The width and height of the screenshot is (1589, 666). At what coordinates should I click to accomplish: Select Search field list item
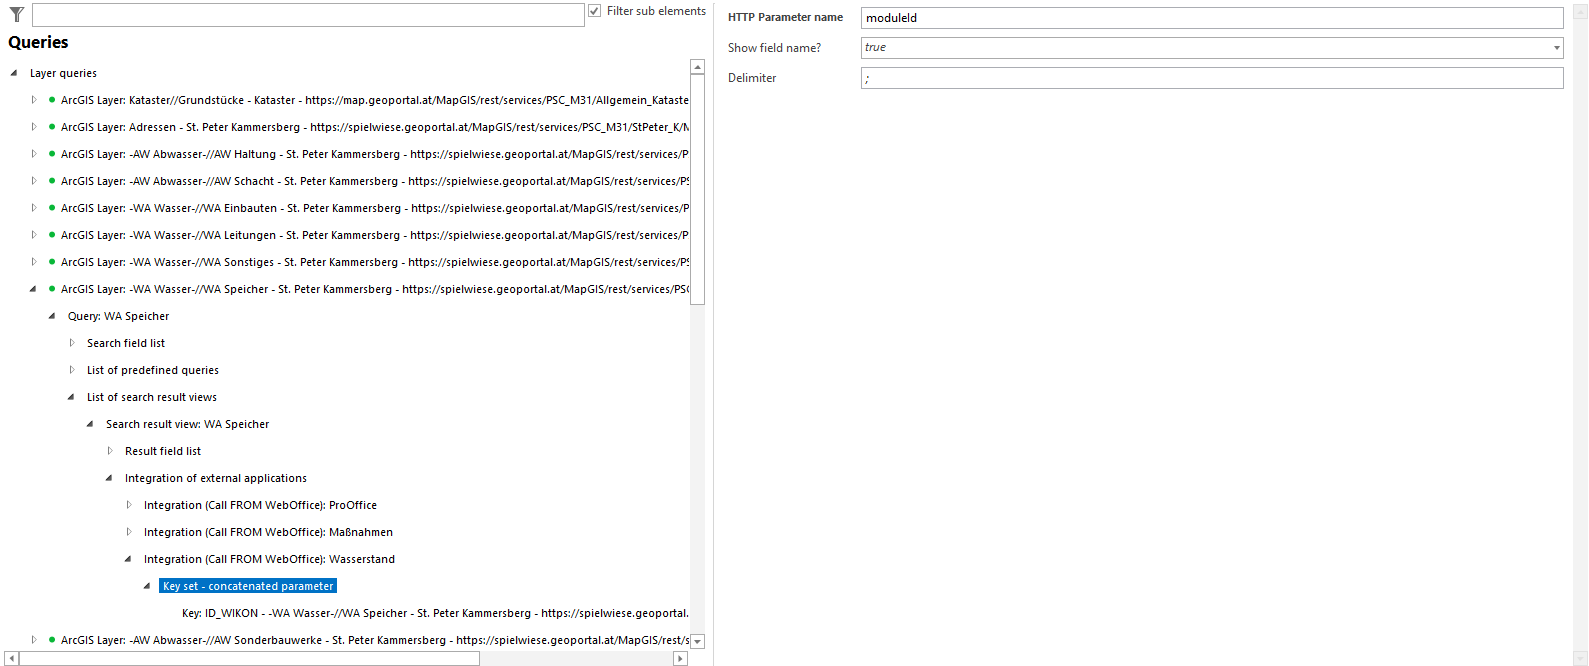[126, 343]
